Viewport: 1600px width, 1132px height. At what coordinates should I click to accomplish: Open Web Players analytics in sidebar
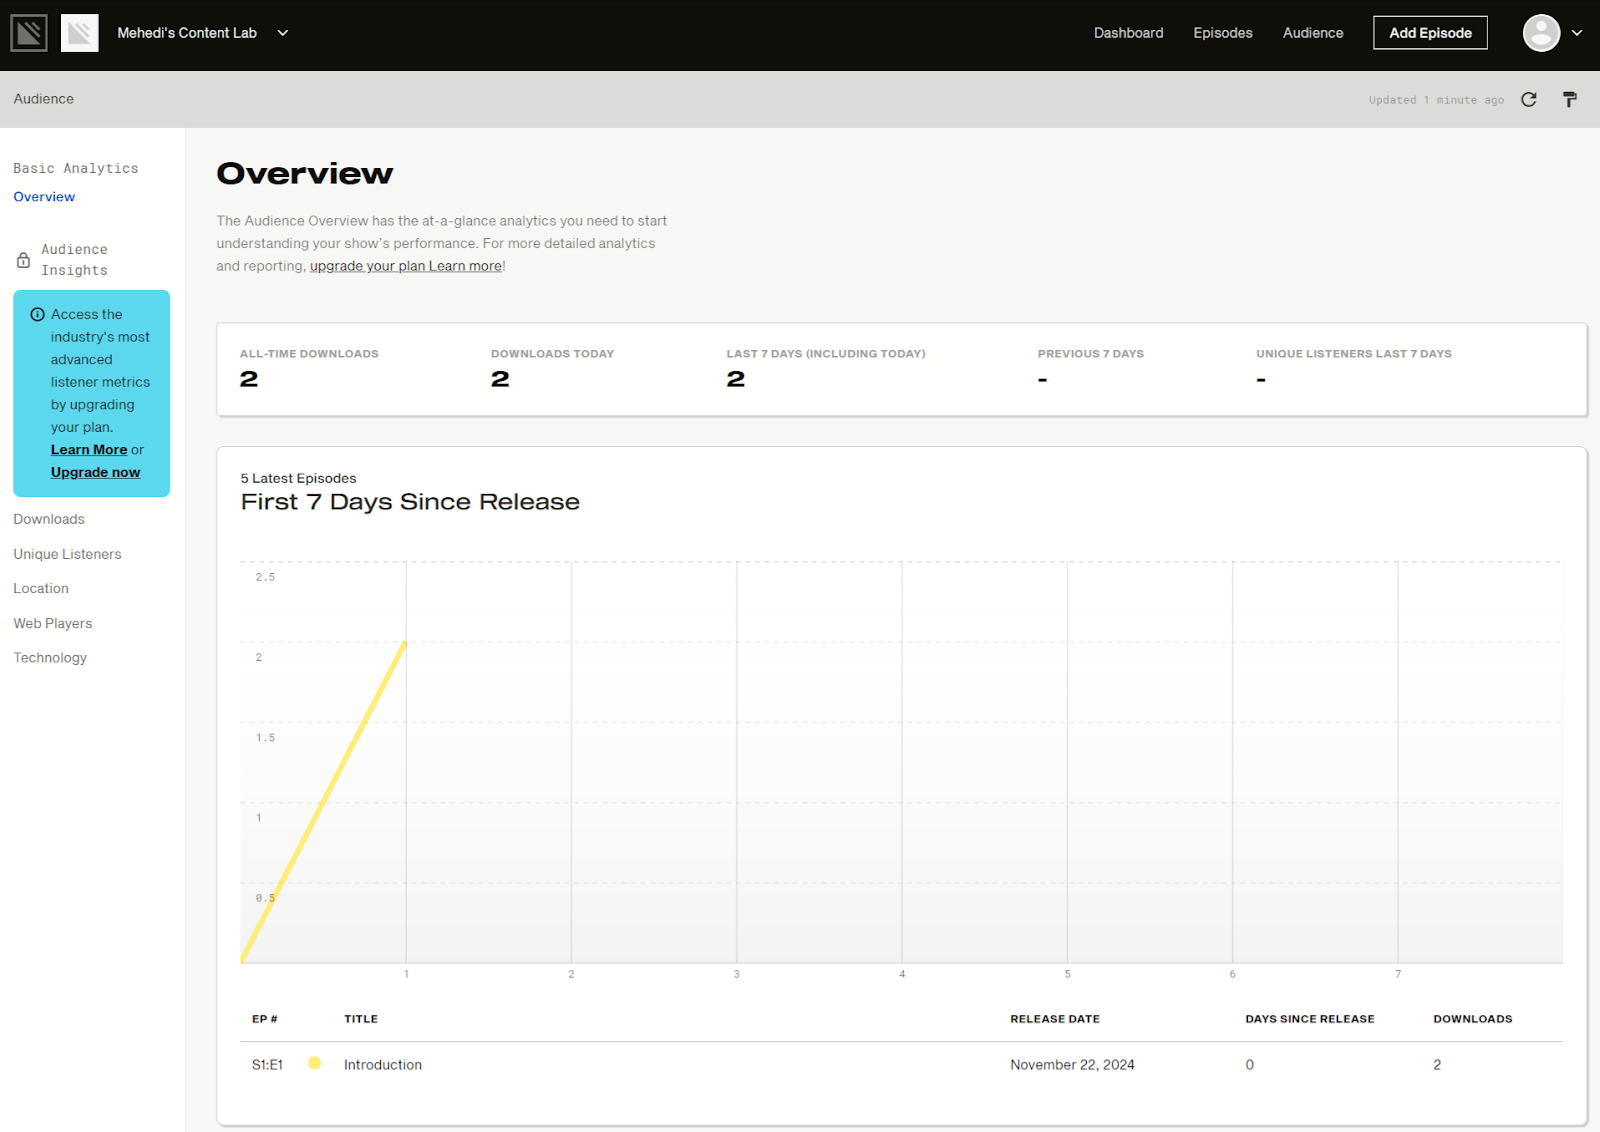pos(52,623)
